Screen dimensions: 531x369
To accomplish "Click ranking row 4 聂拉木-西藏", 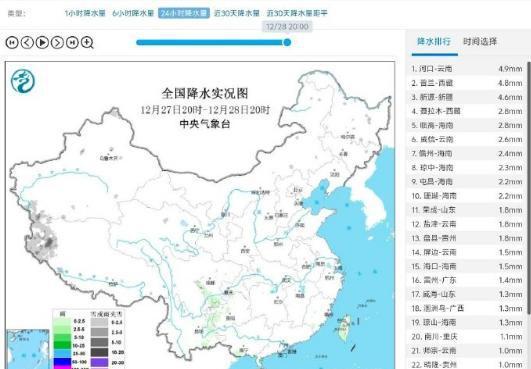I will coord(467,111).
